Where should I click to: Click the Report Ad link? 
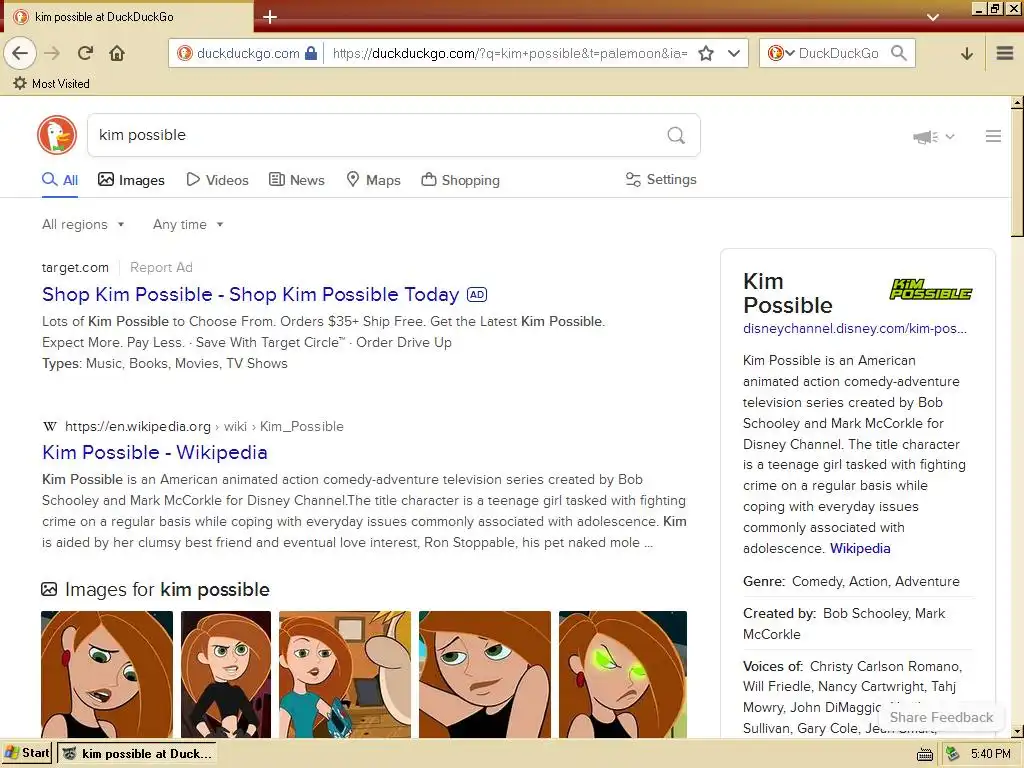pyautogui.click(x=161, y=267)
